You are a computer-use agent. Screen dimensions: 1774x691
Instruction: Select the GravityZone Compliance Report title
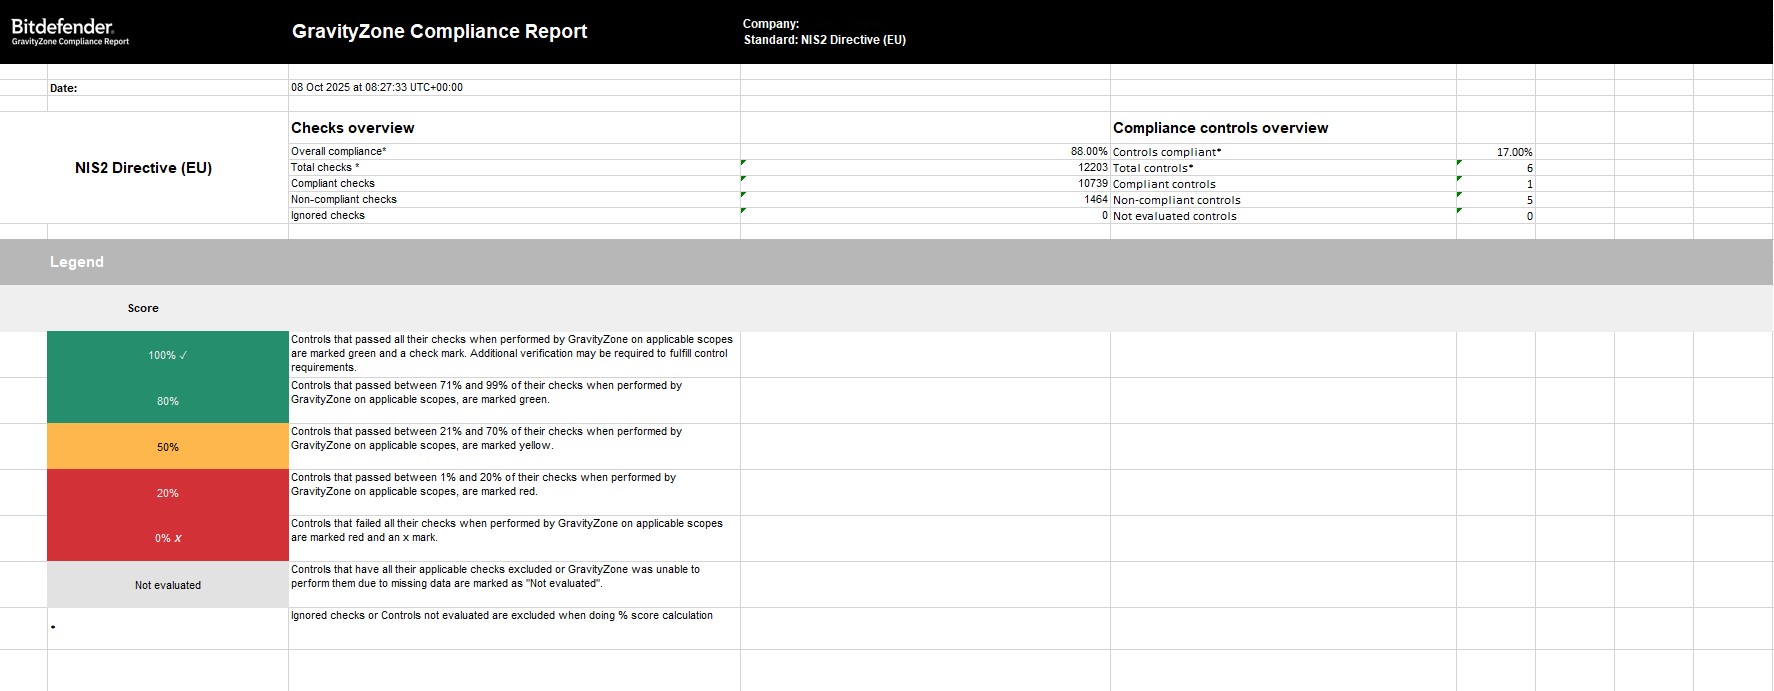(x=439, y=31)
